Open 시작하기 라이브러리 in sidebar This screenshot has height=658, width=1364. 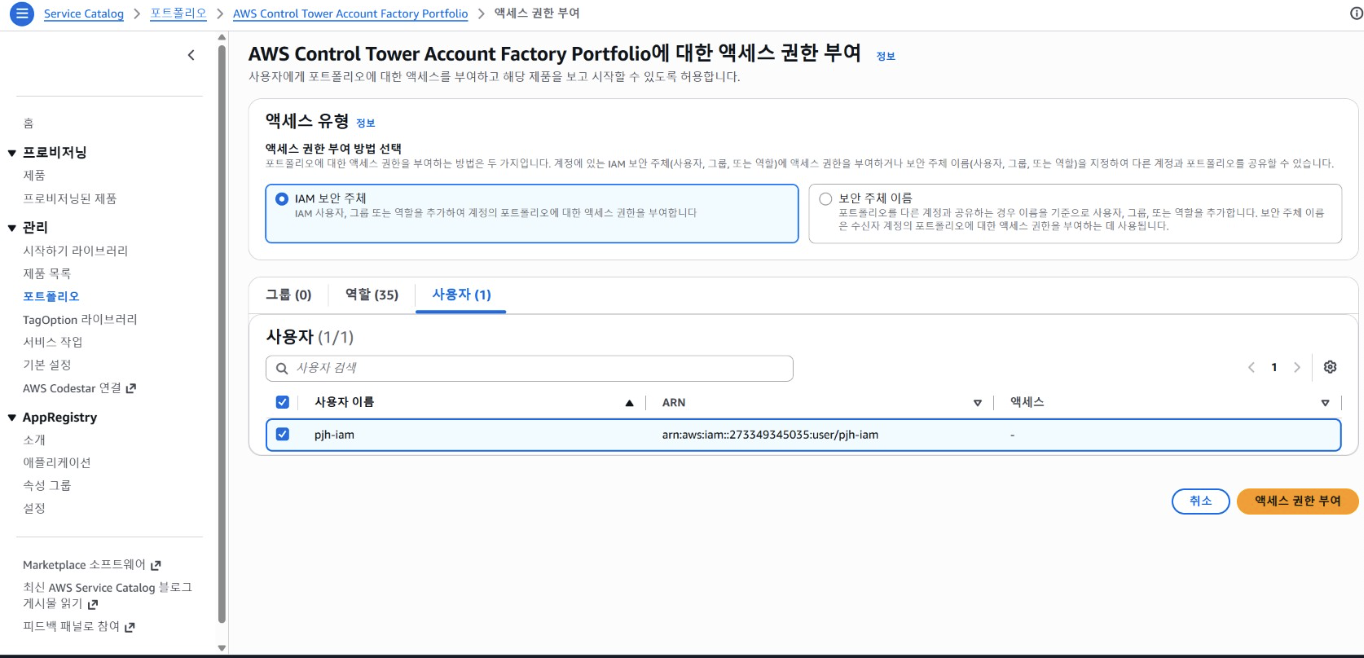point(75,251)
